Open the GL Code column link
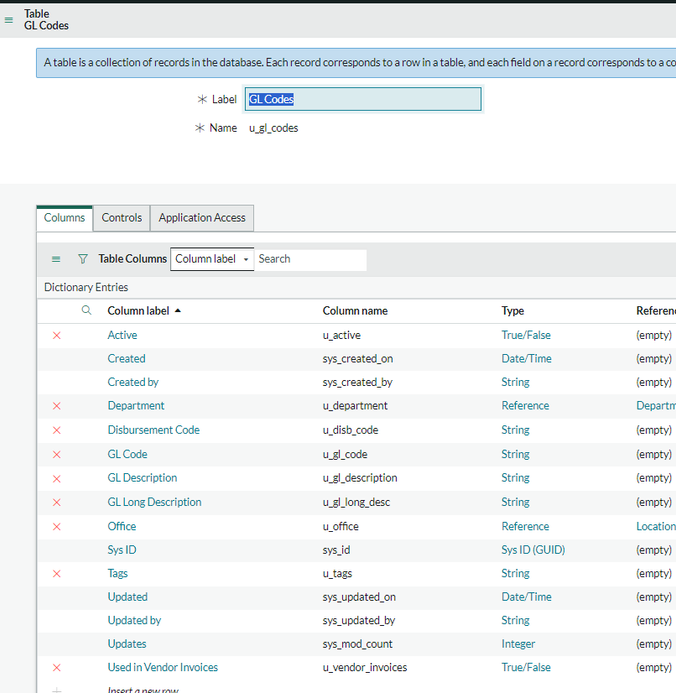The image size is (676, 693). click(x=127, y=454)
